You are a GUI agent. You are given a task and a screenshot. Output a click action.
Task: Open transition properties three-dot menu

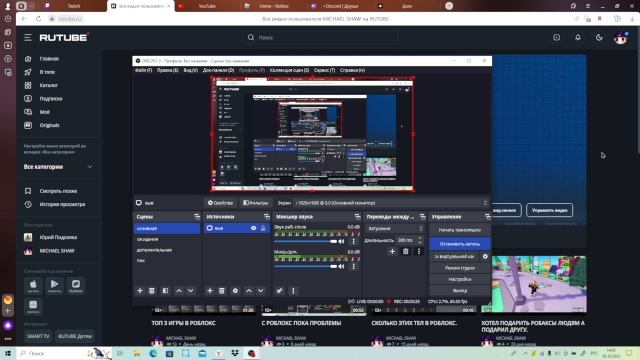418,251
